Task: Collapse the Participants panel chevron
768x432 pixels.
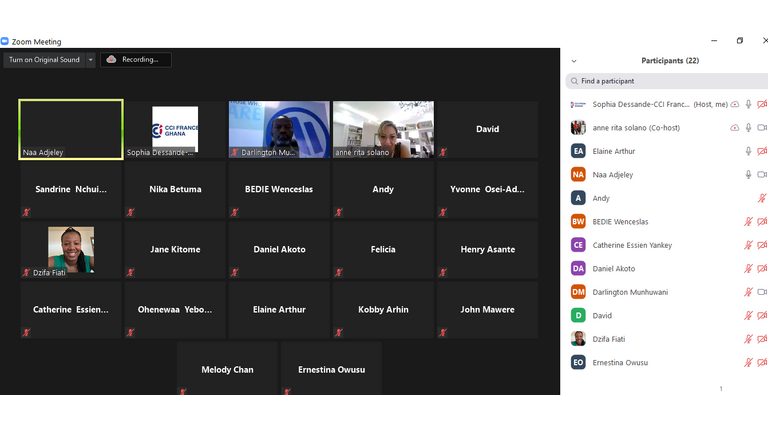Action: pyautogui.click(x=574, y=61)
